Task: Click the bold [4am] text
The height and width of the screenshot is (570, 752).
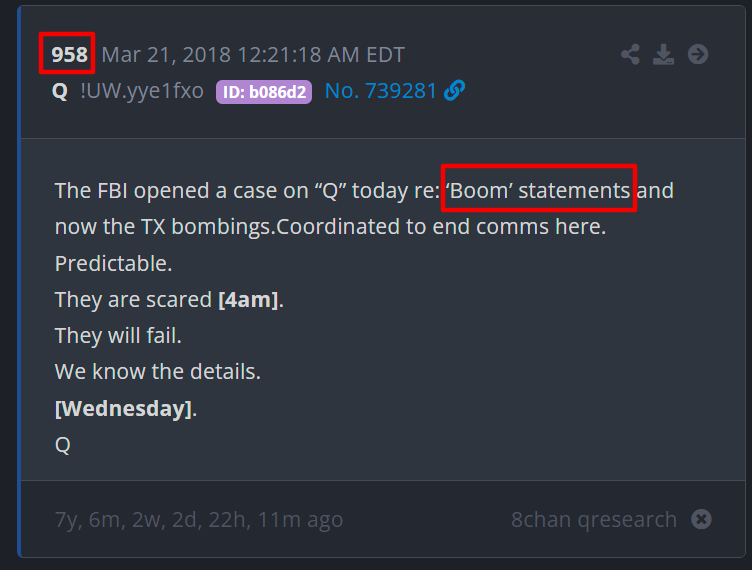Action: tap(248, 299)
